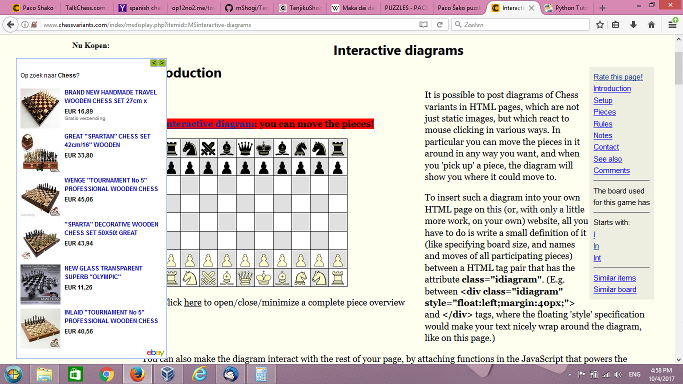The height and width of the screenshot is (384, 683).
Task: Open the 'Similar items' link
Action: tap(615, 278)
